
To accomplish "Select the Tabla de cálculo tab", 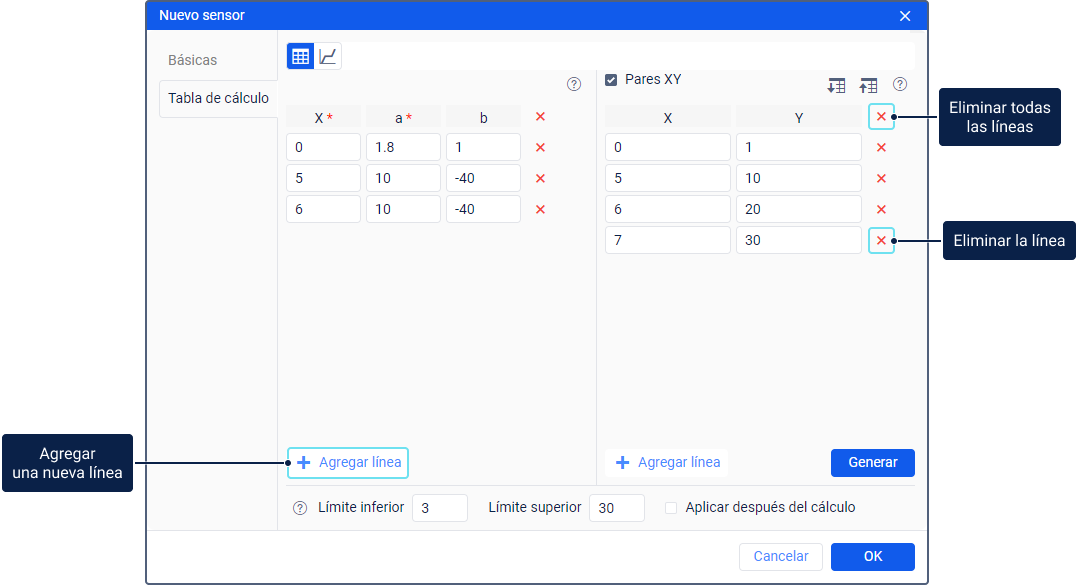I will tap(218, 98).
